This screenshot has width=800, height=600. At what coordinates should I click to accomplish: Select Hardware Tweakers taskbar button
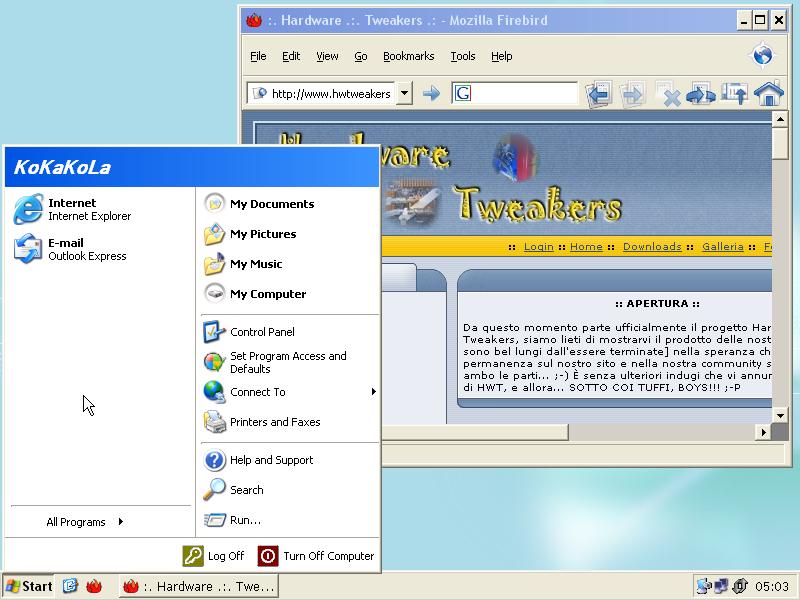[199, 586]
